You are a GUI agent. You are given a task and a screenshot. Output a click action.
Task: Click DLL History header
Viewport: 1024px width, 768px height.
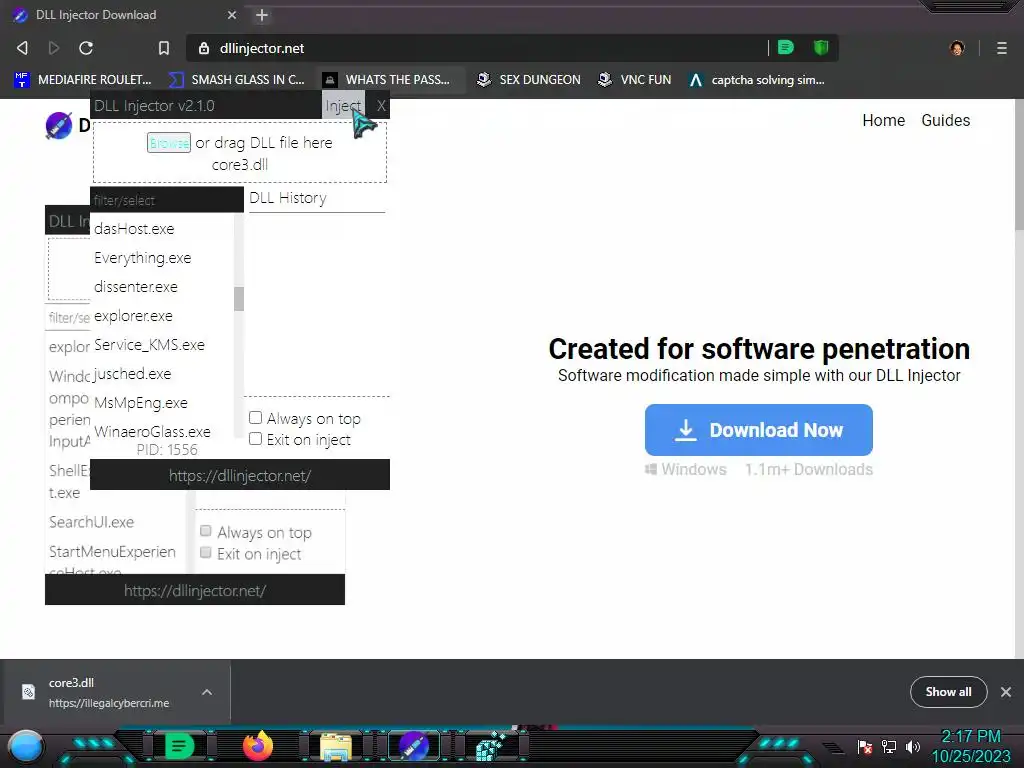[x=288, y=198]
